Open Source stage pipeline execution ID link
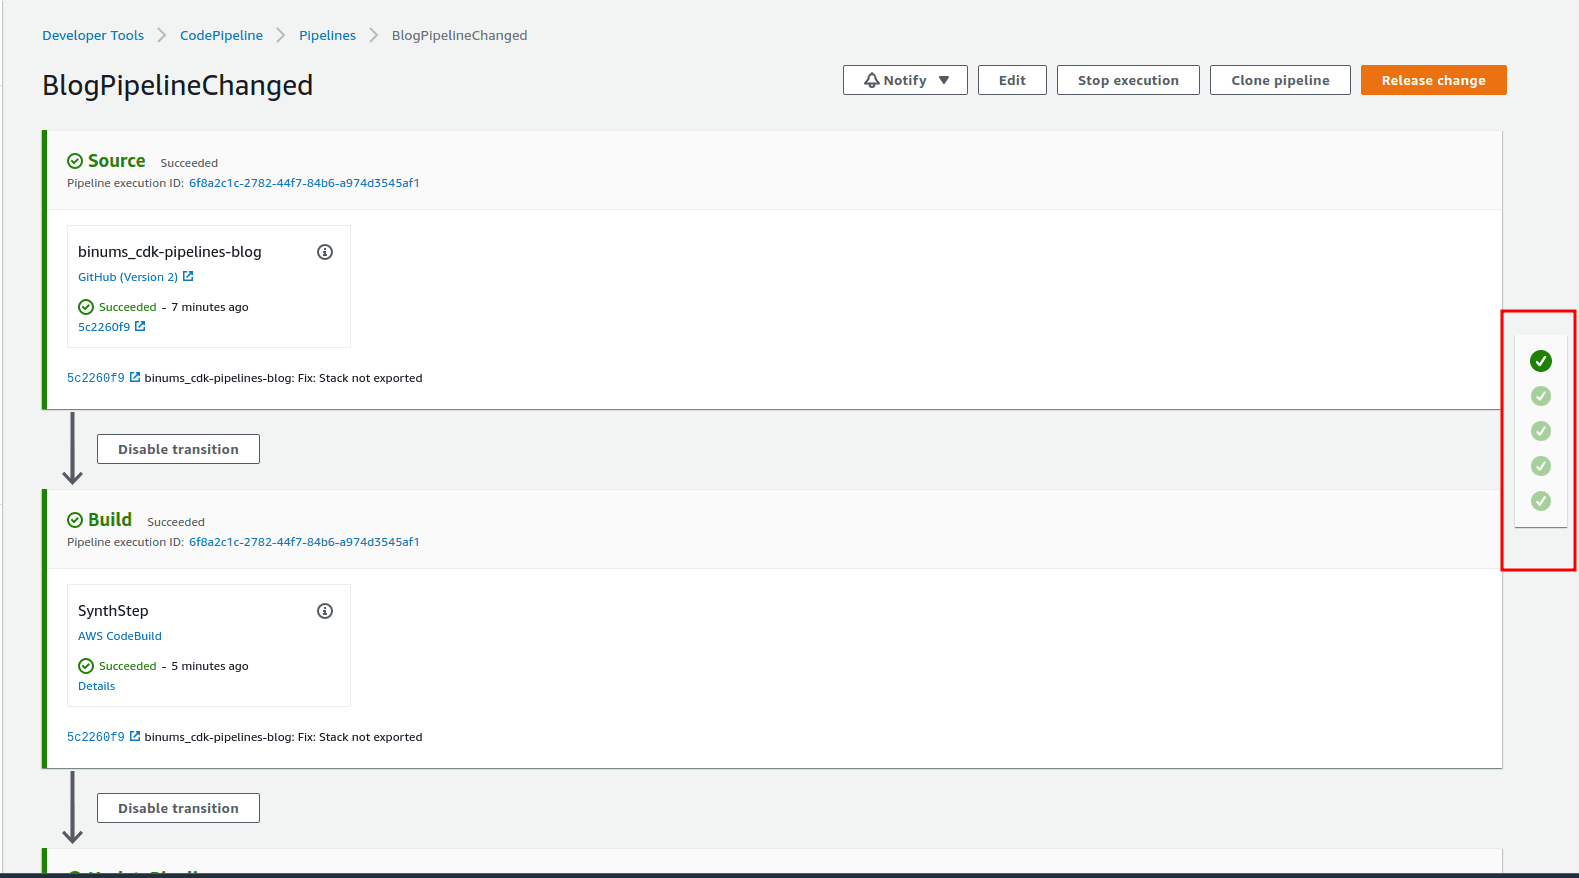1579x878 pixels. pyautogui.click(x=304, y=183)
